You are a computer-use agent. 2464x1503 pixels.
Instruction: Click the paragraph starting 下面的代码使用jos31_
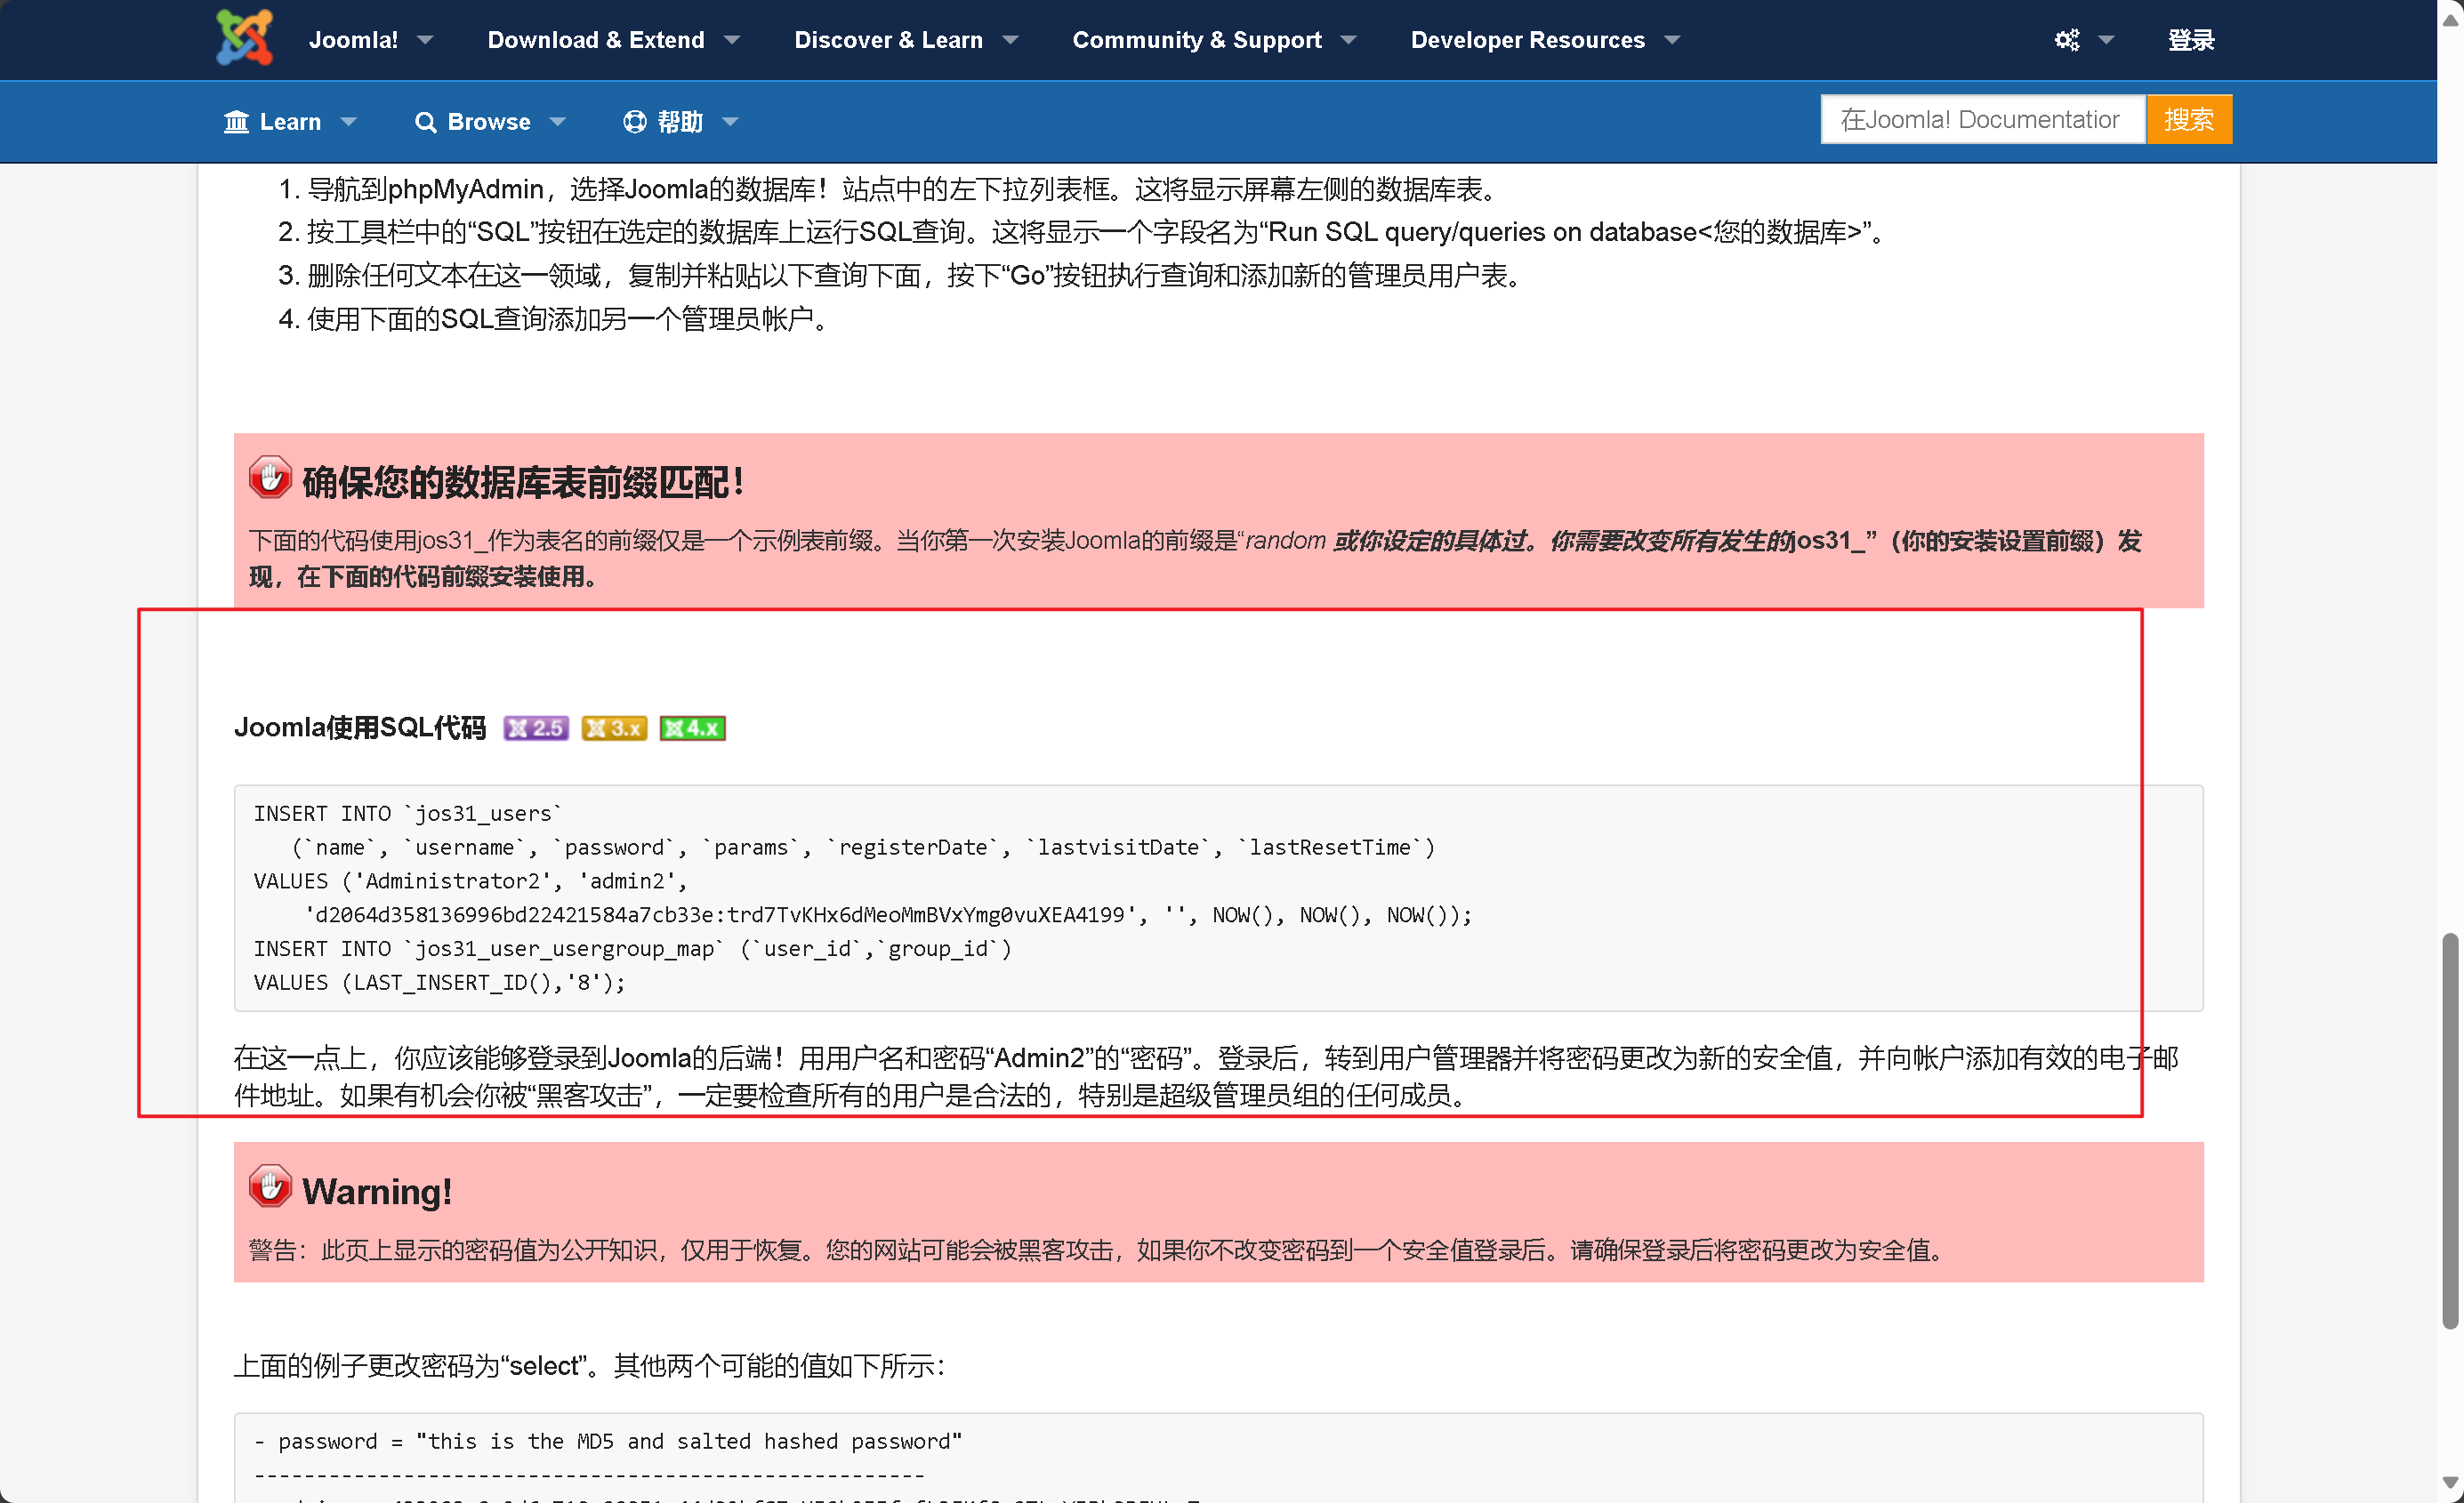[1196, 558]
